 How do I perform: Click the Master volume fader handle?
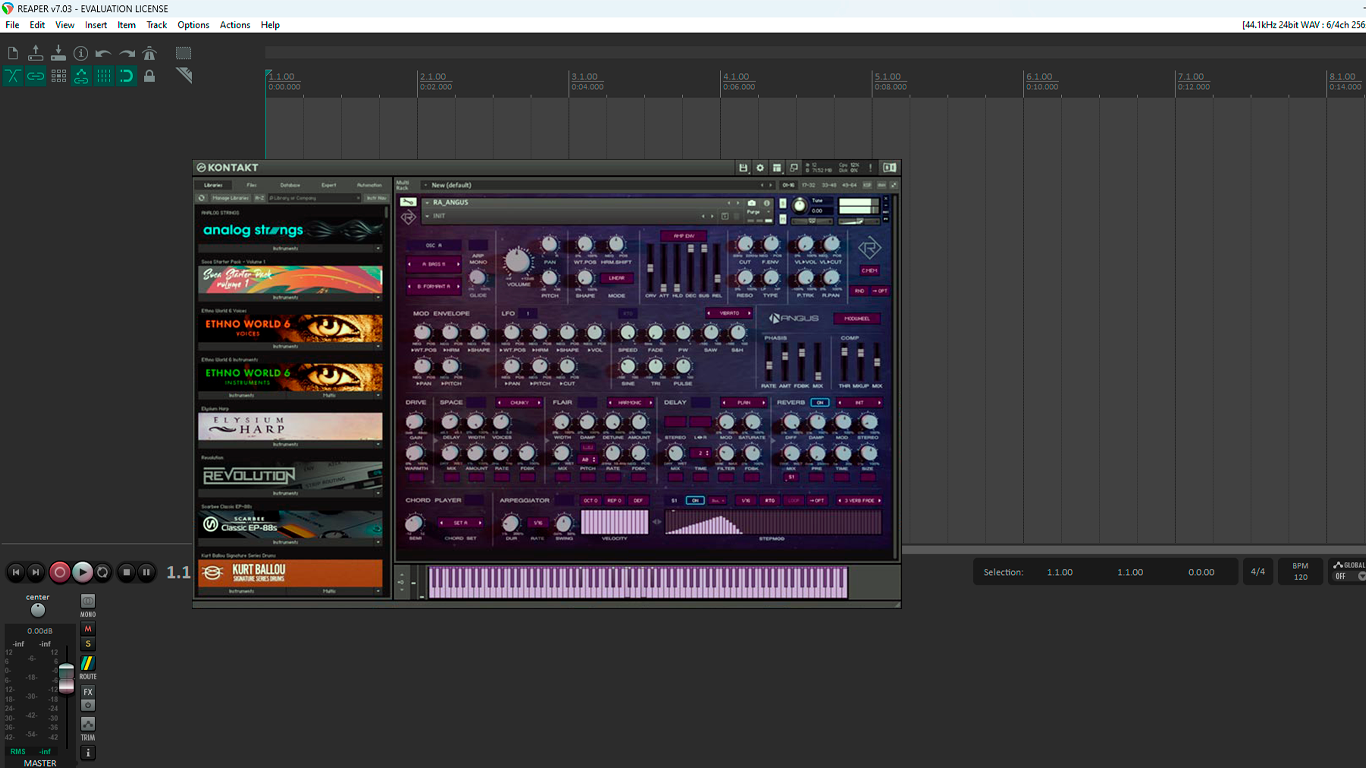(66, 678)
